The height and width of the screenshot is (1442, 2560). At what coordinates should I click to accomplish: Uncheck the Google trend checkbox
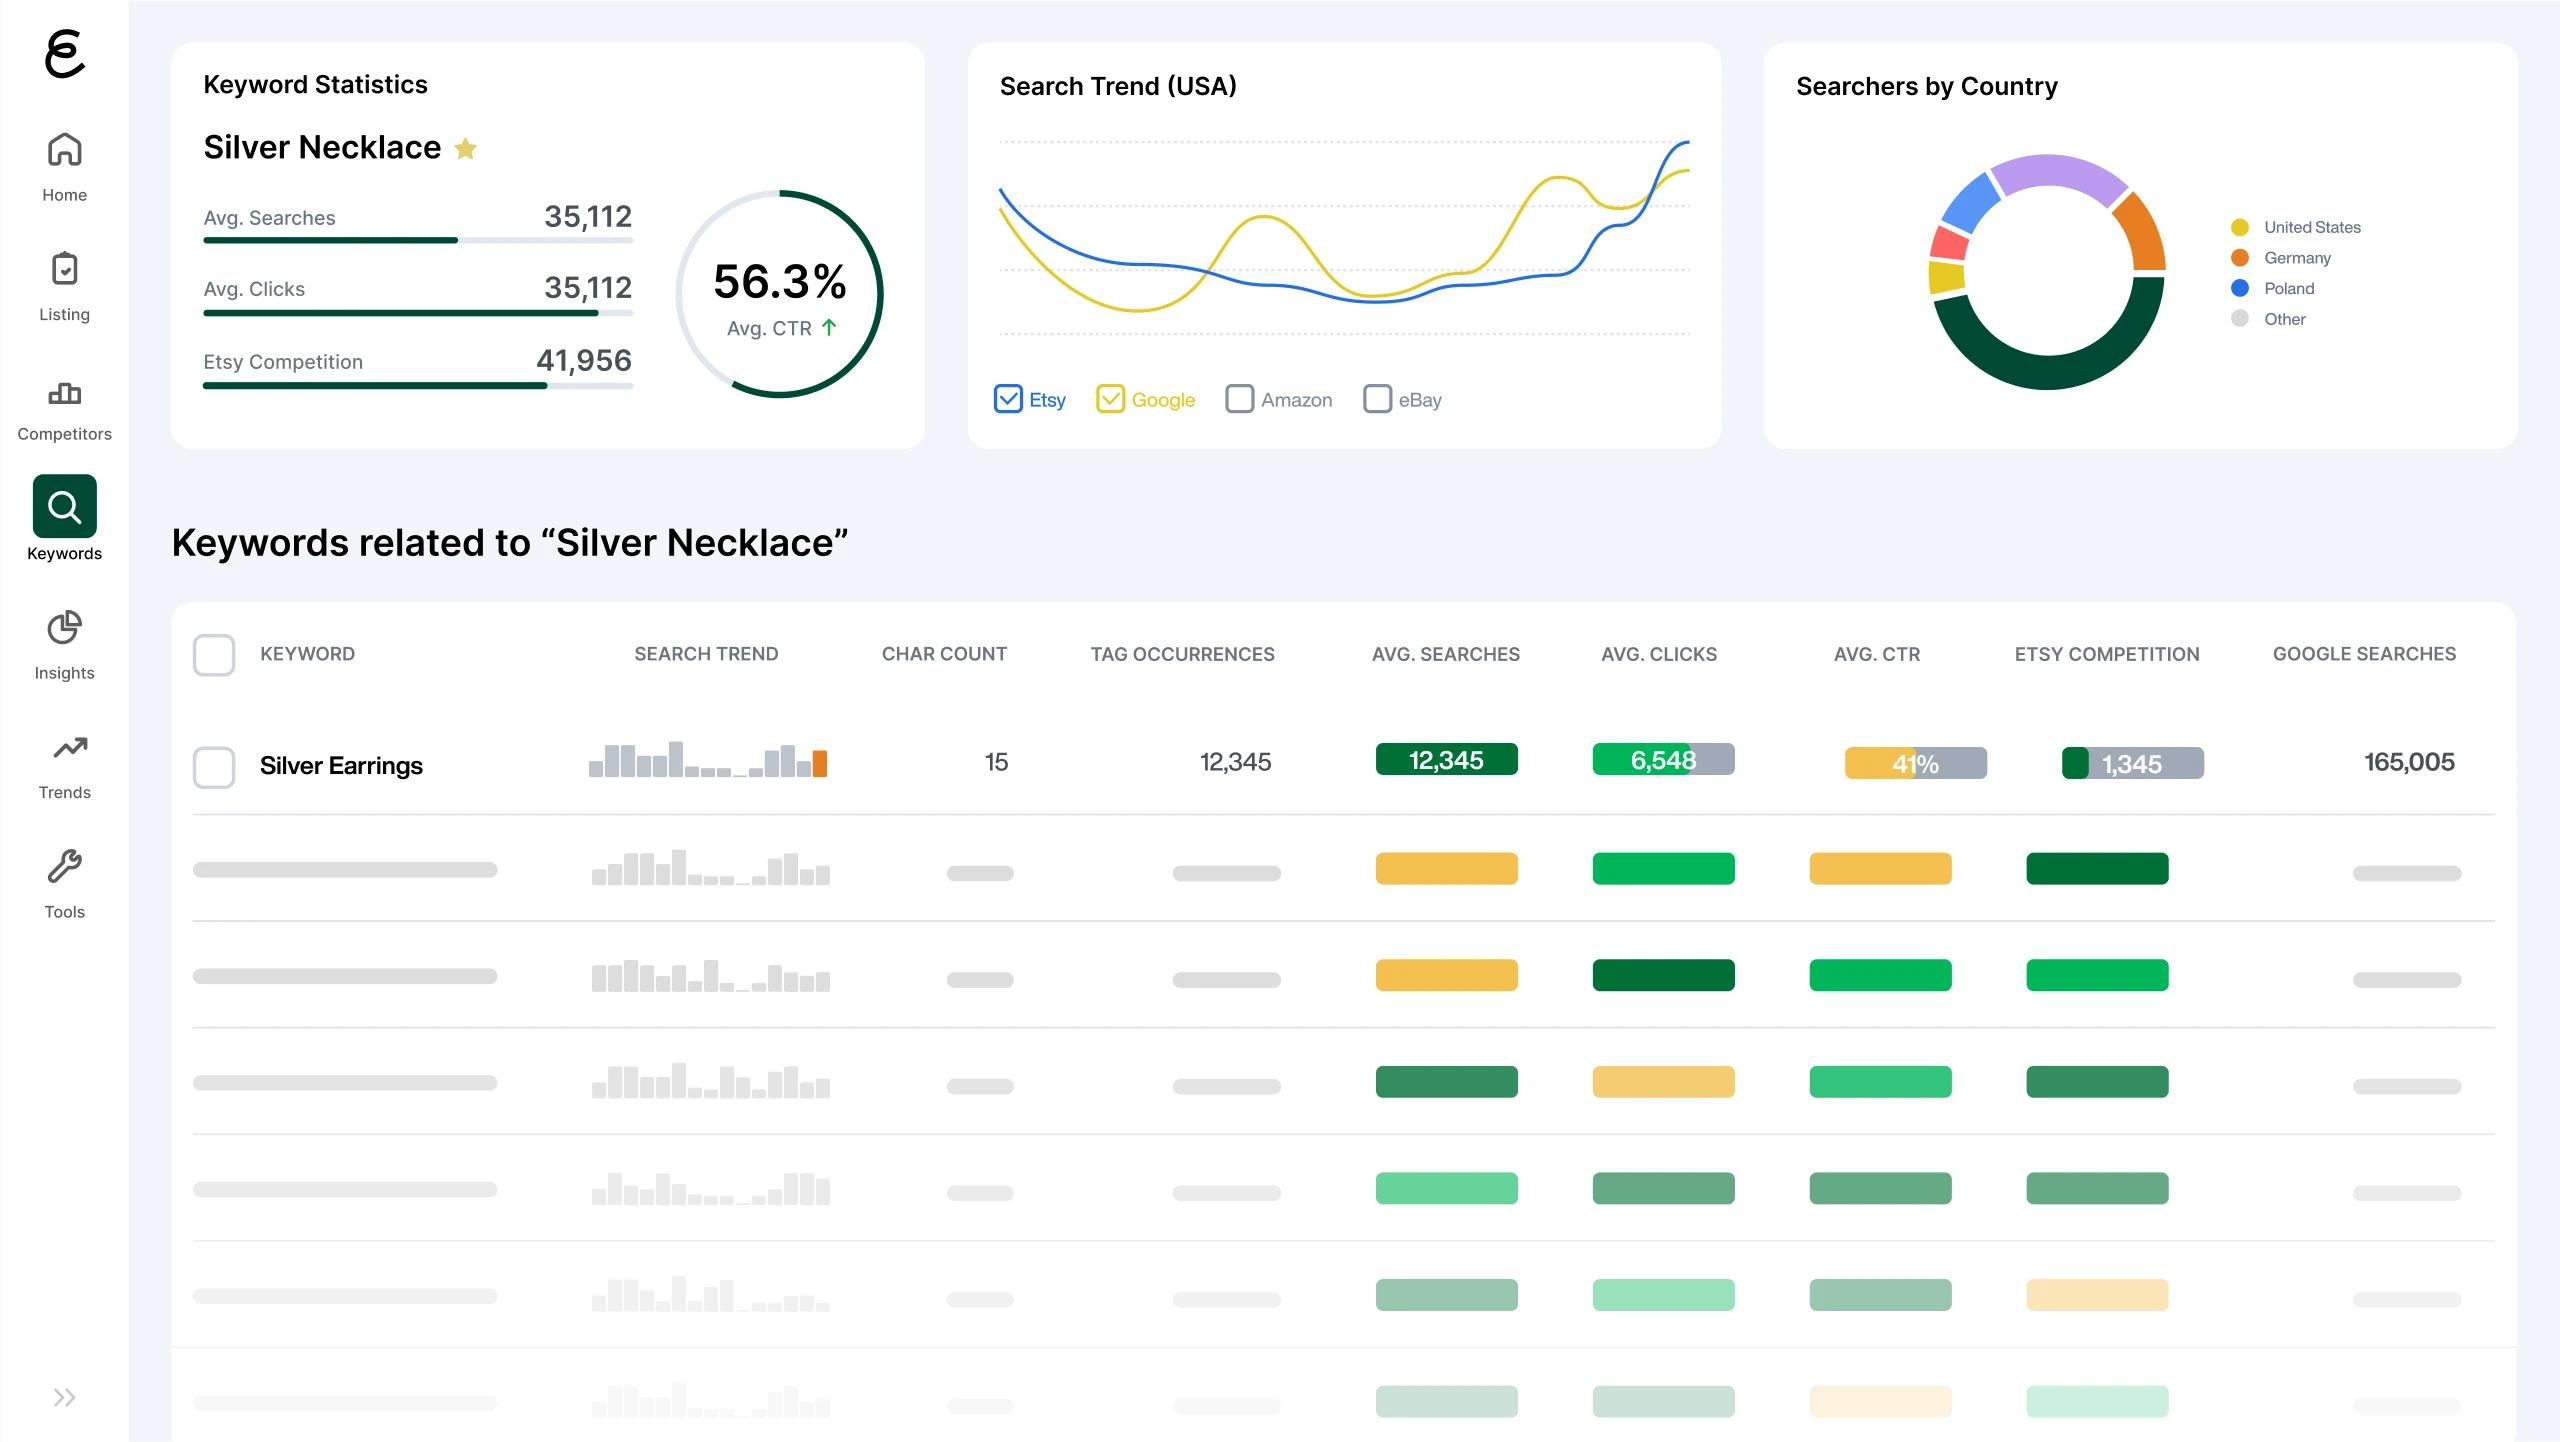tap(1110, 399)
